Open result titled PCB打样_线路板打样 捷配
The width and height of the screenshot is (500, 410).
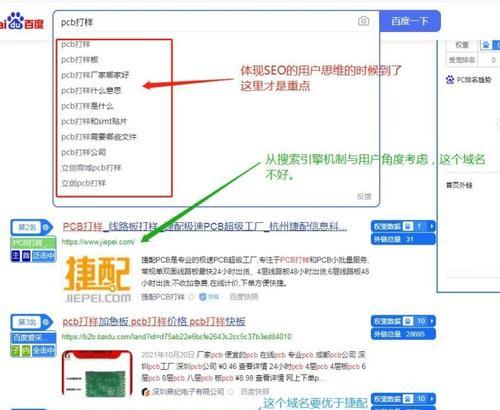click(x=205, y=227)
